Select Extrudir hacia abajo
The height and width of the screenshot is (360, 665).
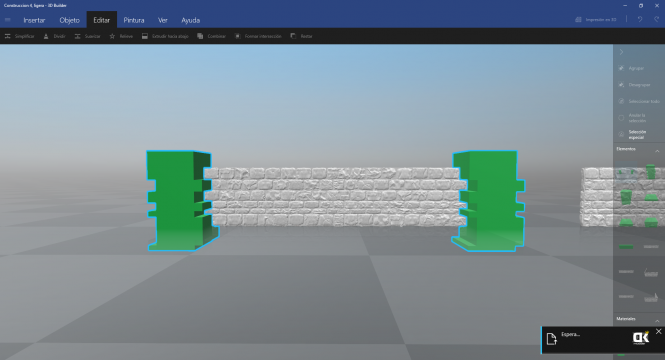pyautogui.click(x=165, y=36)
